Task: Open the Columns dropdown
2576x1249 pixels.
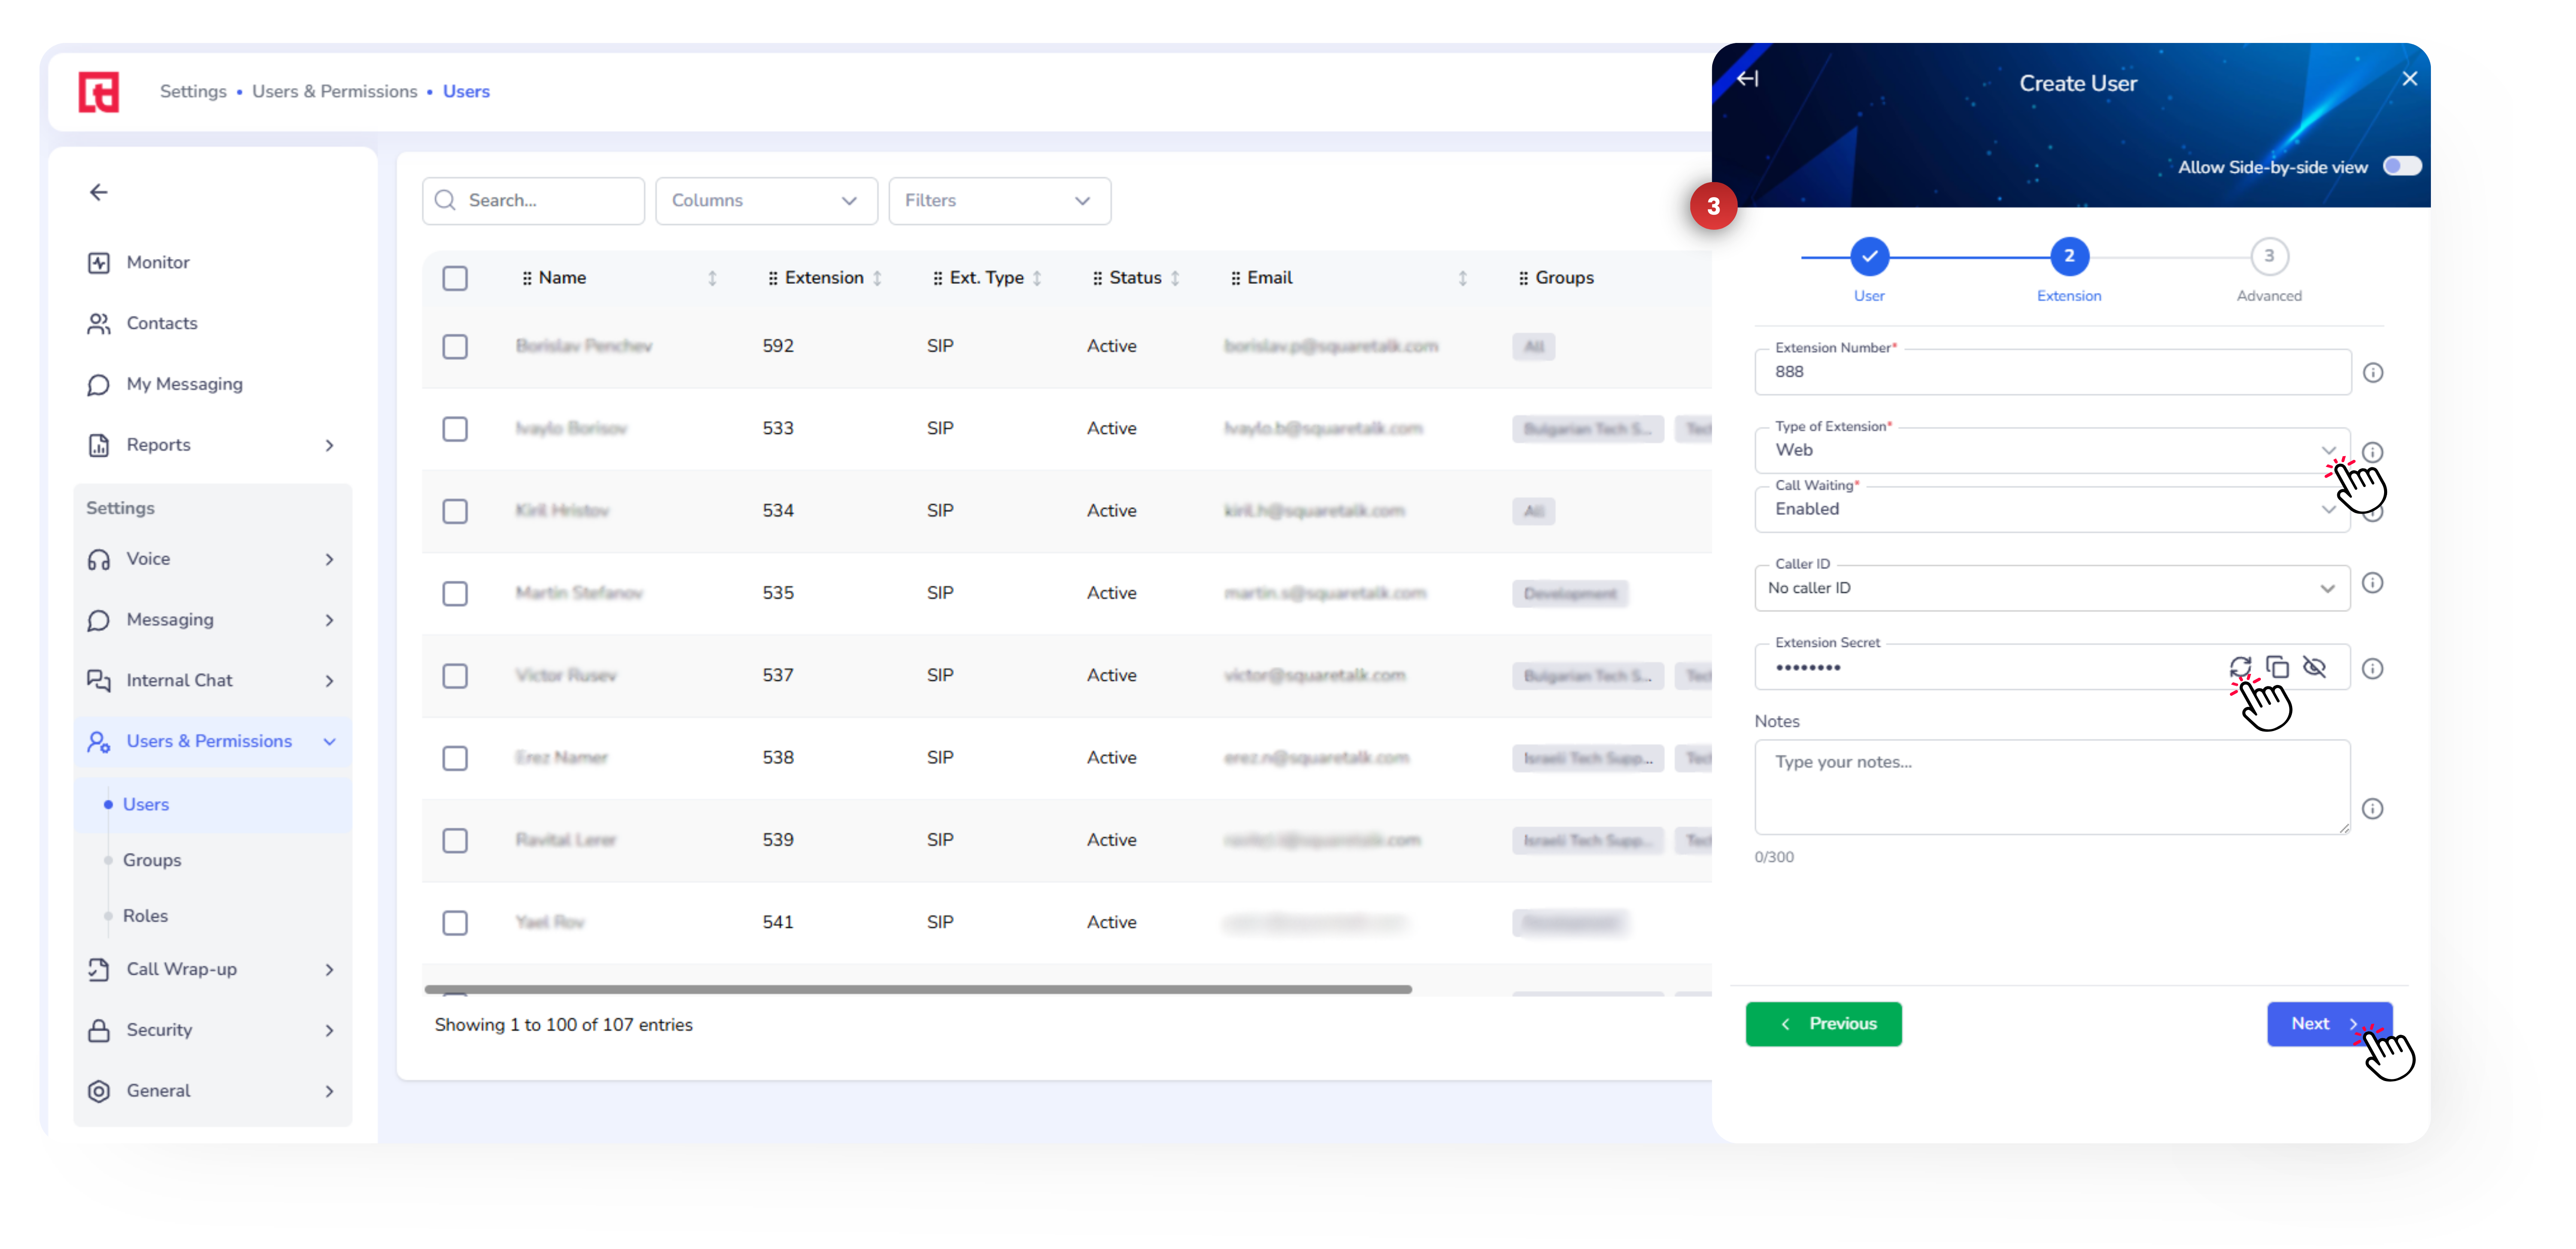Action: point(766,201)
